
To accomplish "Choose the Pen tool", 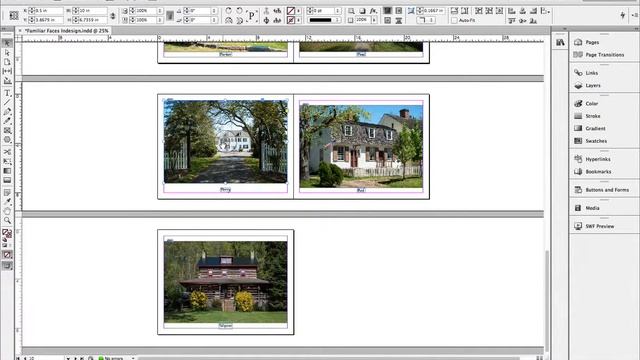I will 7,111.
